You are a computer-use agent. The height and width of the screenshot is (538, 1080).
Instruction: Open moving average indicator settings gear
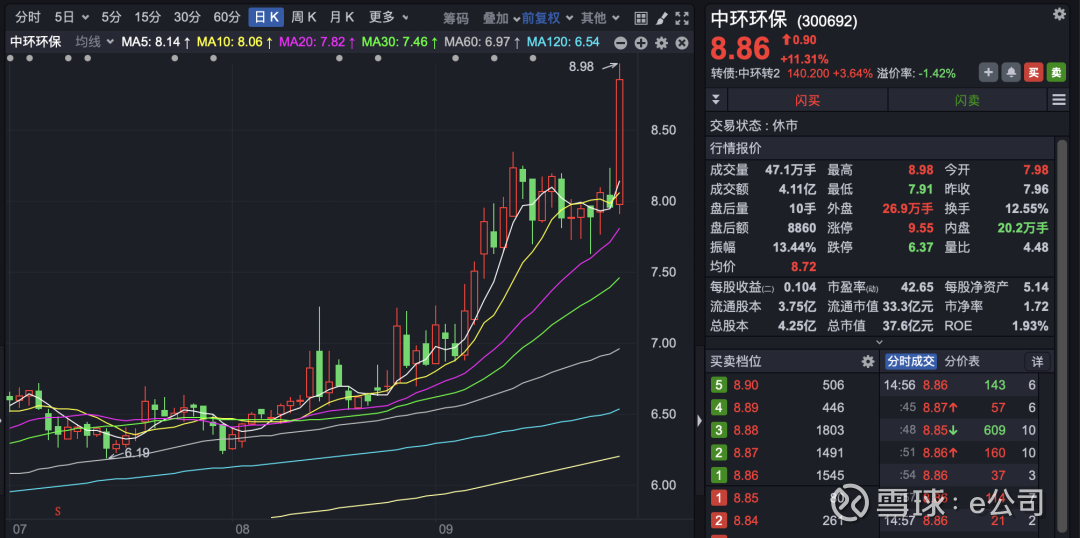pyautogui.click(x=661, y=43)
